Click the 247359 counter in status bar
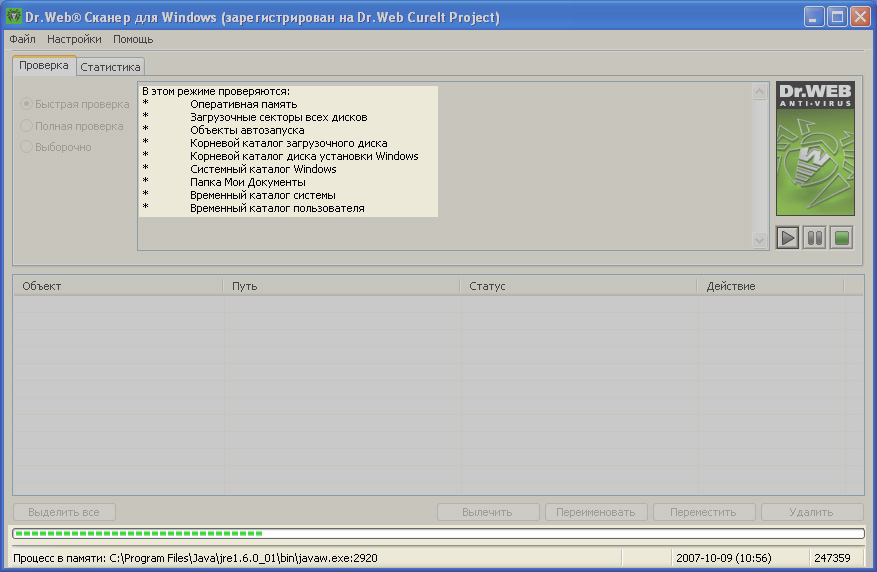 832,558
